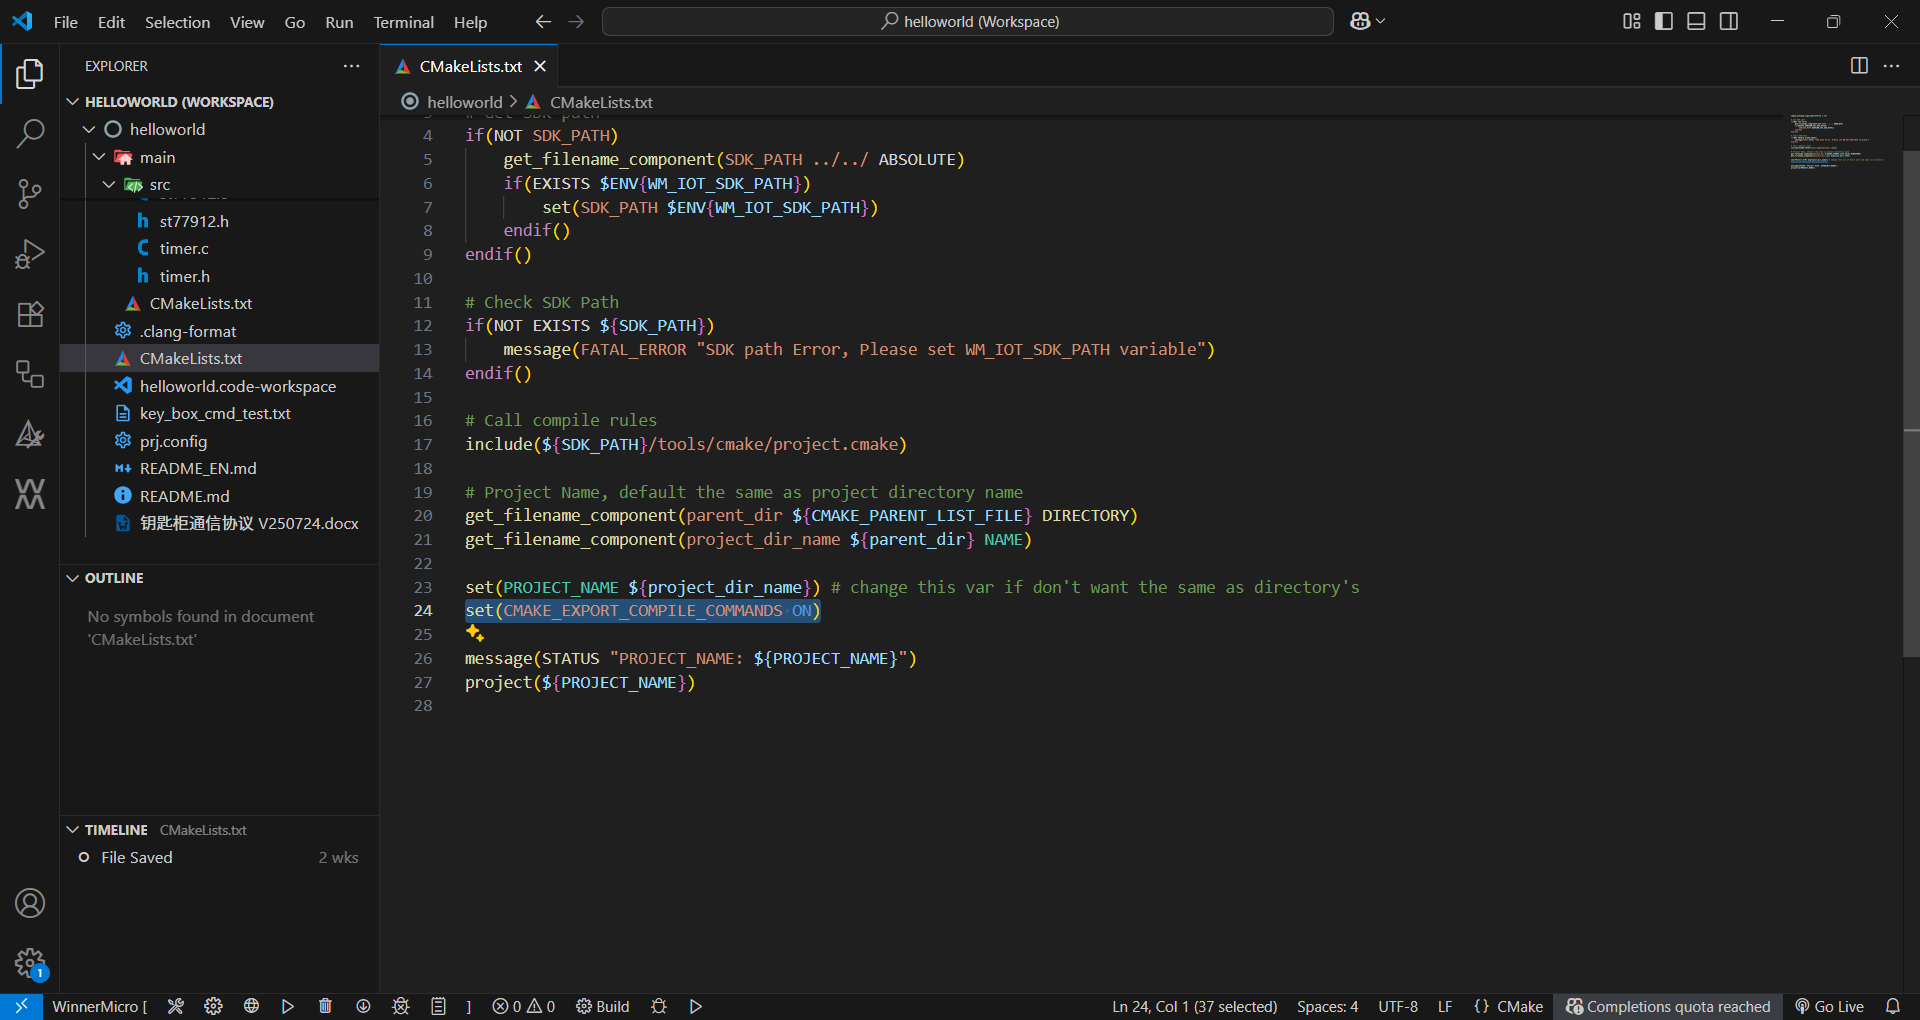Viewport: 1920px width, 1020px height.
Task: Click the WinnerMicro download flash icon
Action: [363, 1006]
